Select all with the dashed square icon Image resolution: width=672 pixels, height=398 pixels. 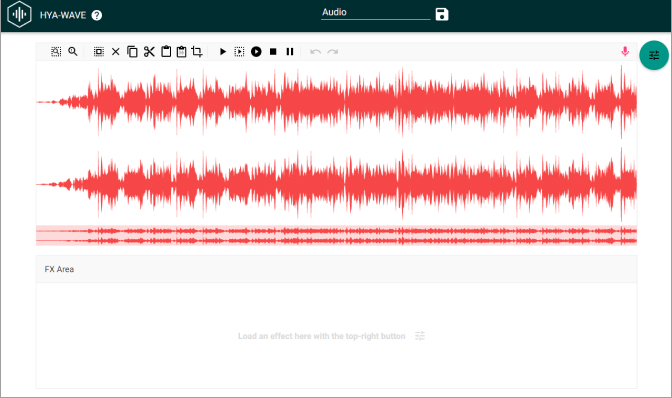[99, 52]
